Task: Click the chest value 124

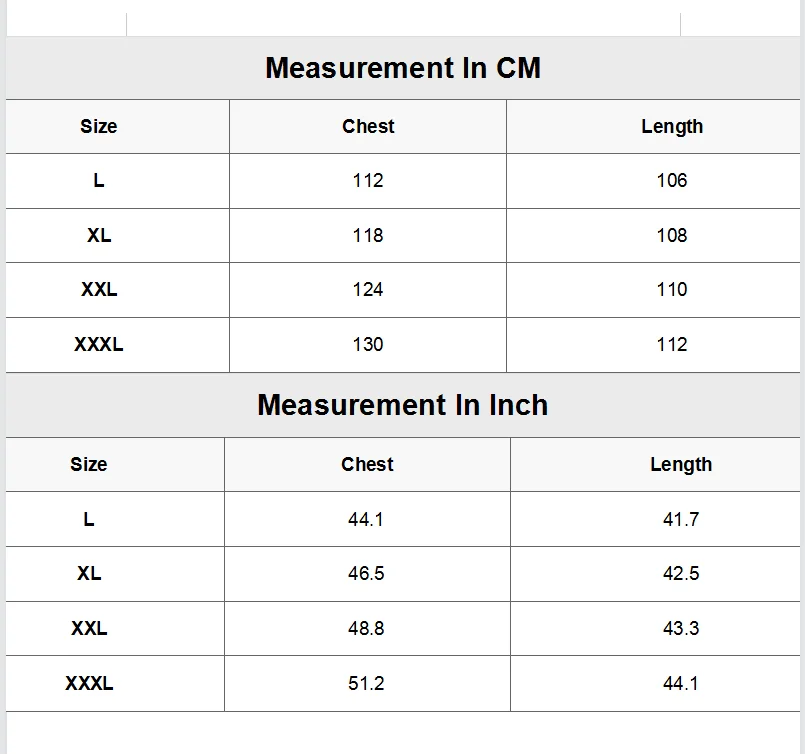Action: 368,289
